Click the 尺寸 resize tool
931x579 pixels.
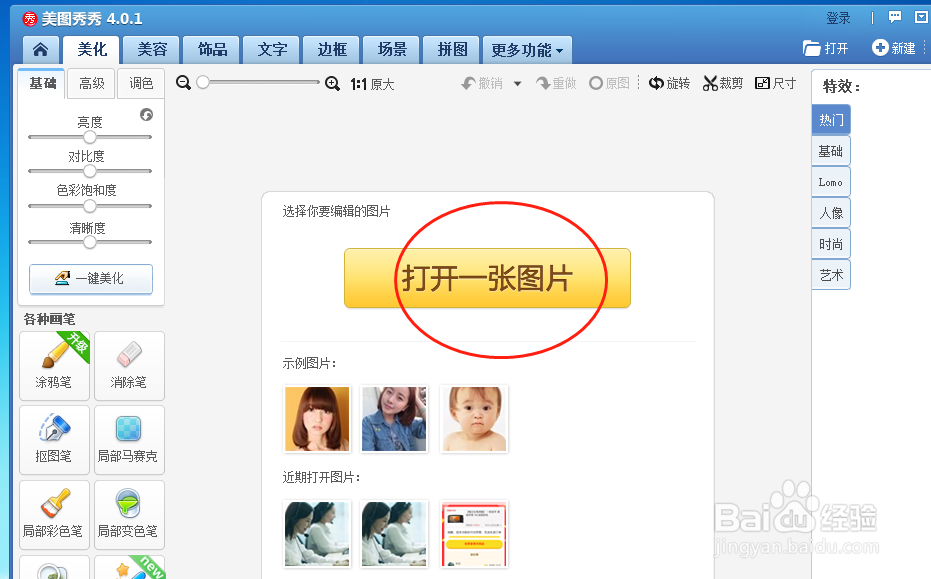coord(775,83)
